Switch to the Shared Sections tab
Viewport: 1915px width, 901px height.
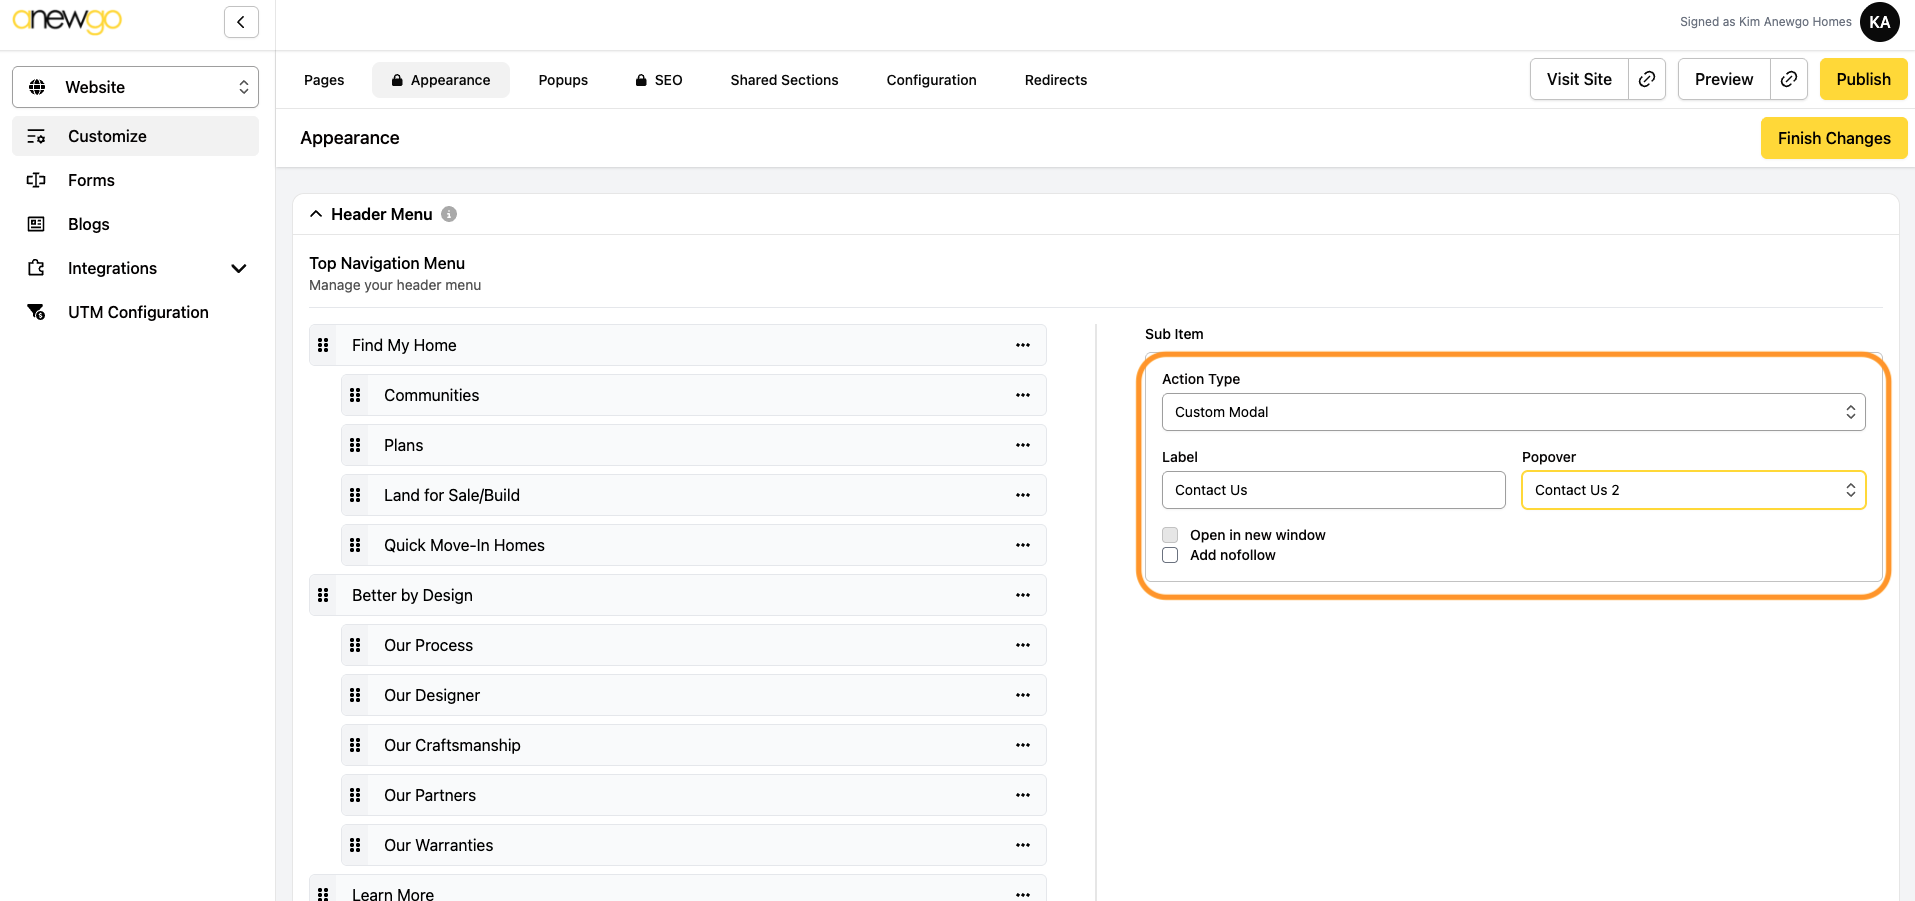(784, 80)
